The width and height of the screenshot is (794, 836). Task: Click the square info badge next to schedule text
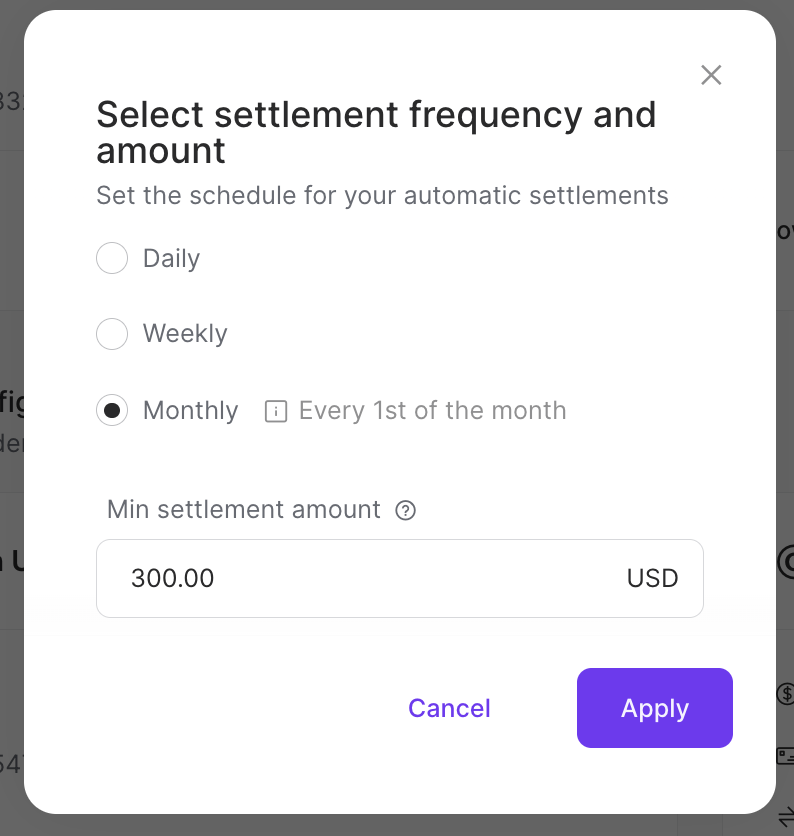click(275, 410)
